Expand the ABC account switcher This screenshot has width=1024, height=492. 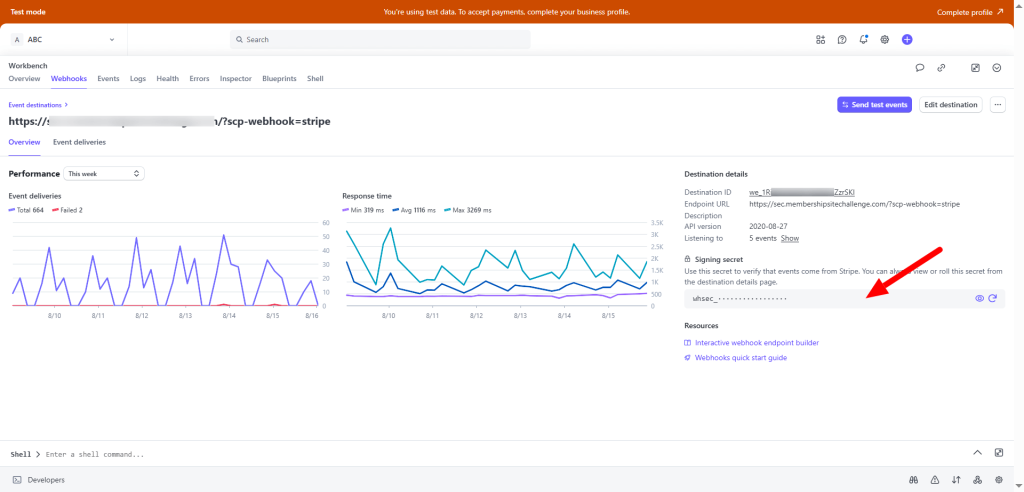pos(66,40)
